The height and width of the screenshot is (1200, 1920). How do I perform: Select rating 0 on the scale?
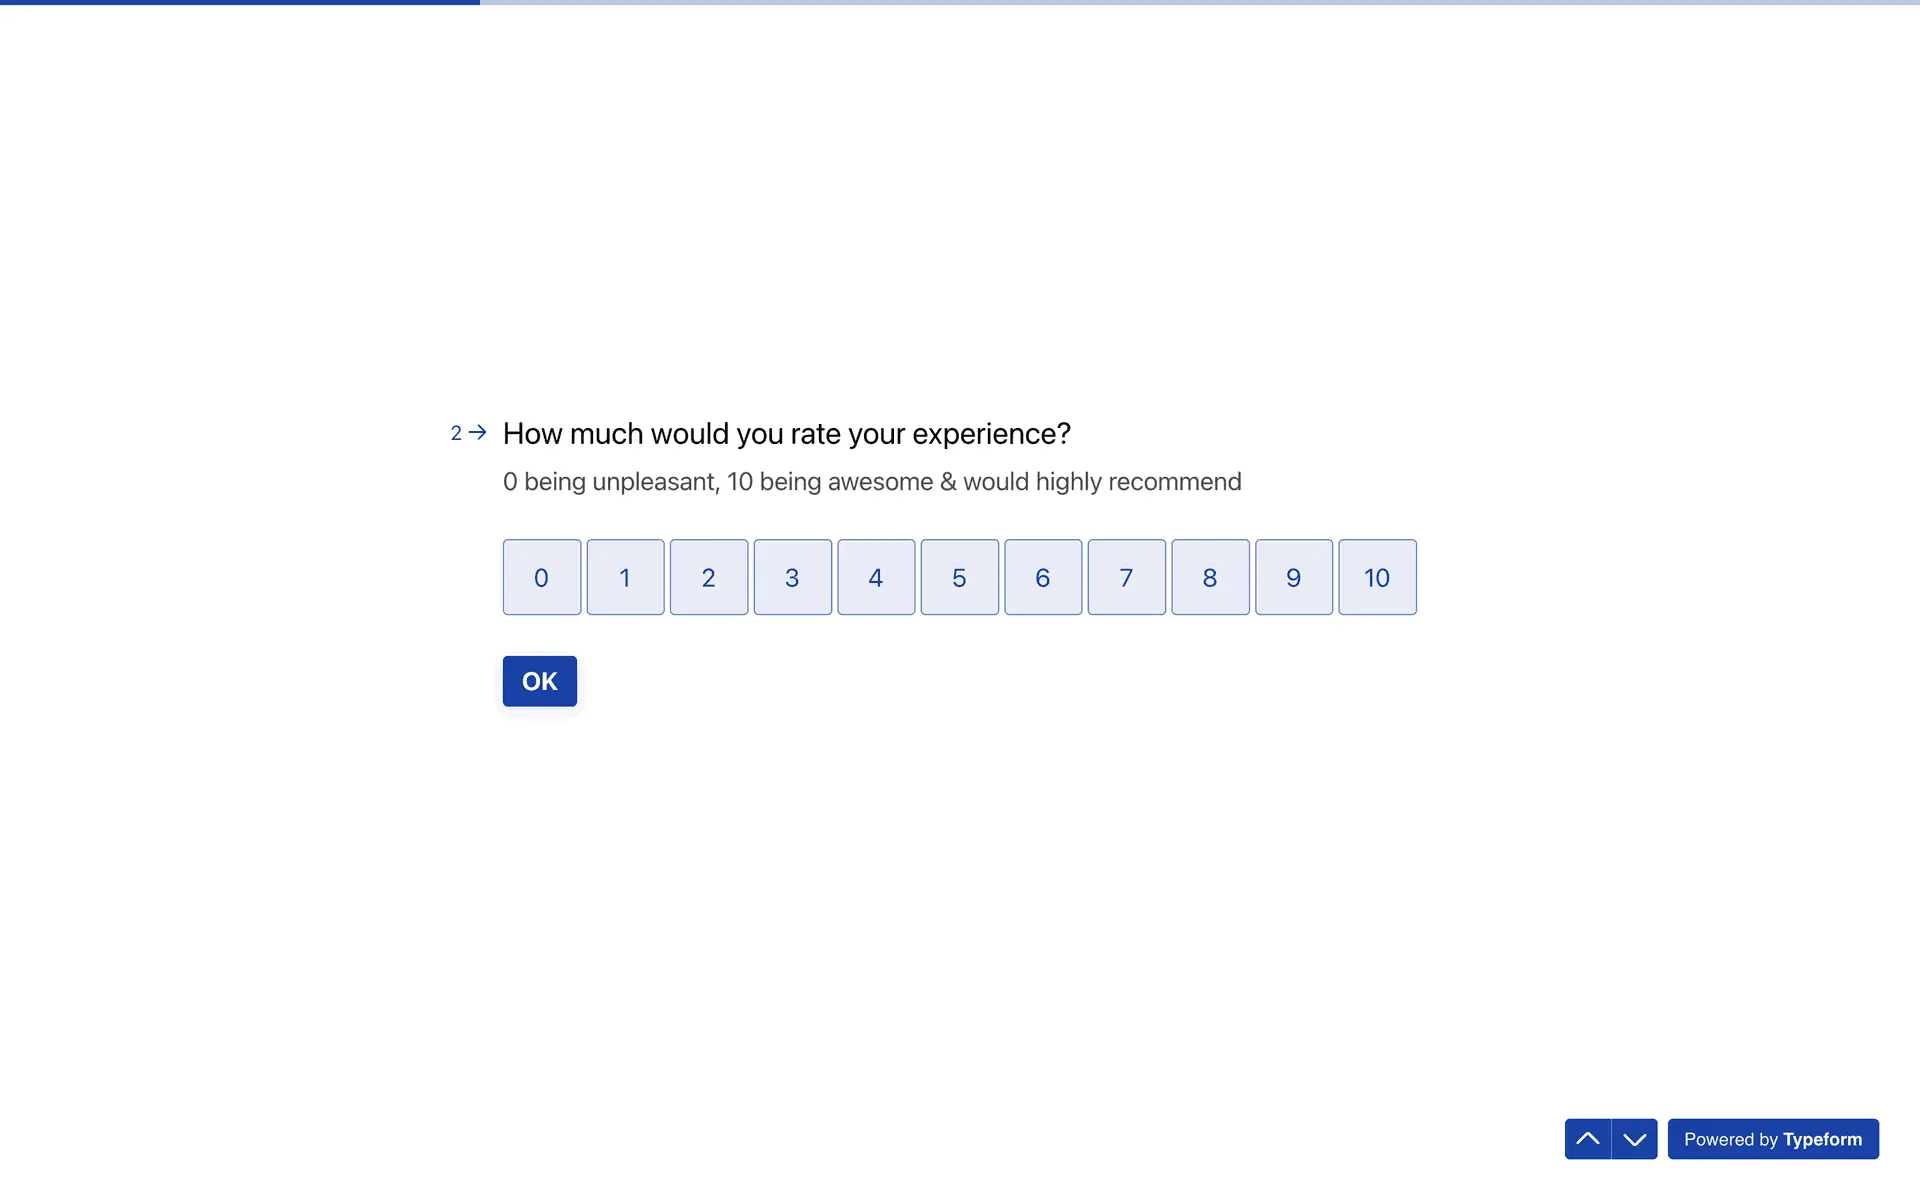[x=541, y=577]
